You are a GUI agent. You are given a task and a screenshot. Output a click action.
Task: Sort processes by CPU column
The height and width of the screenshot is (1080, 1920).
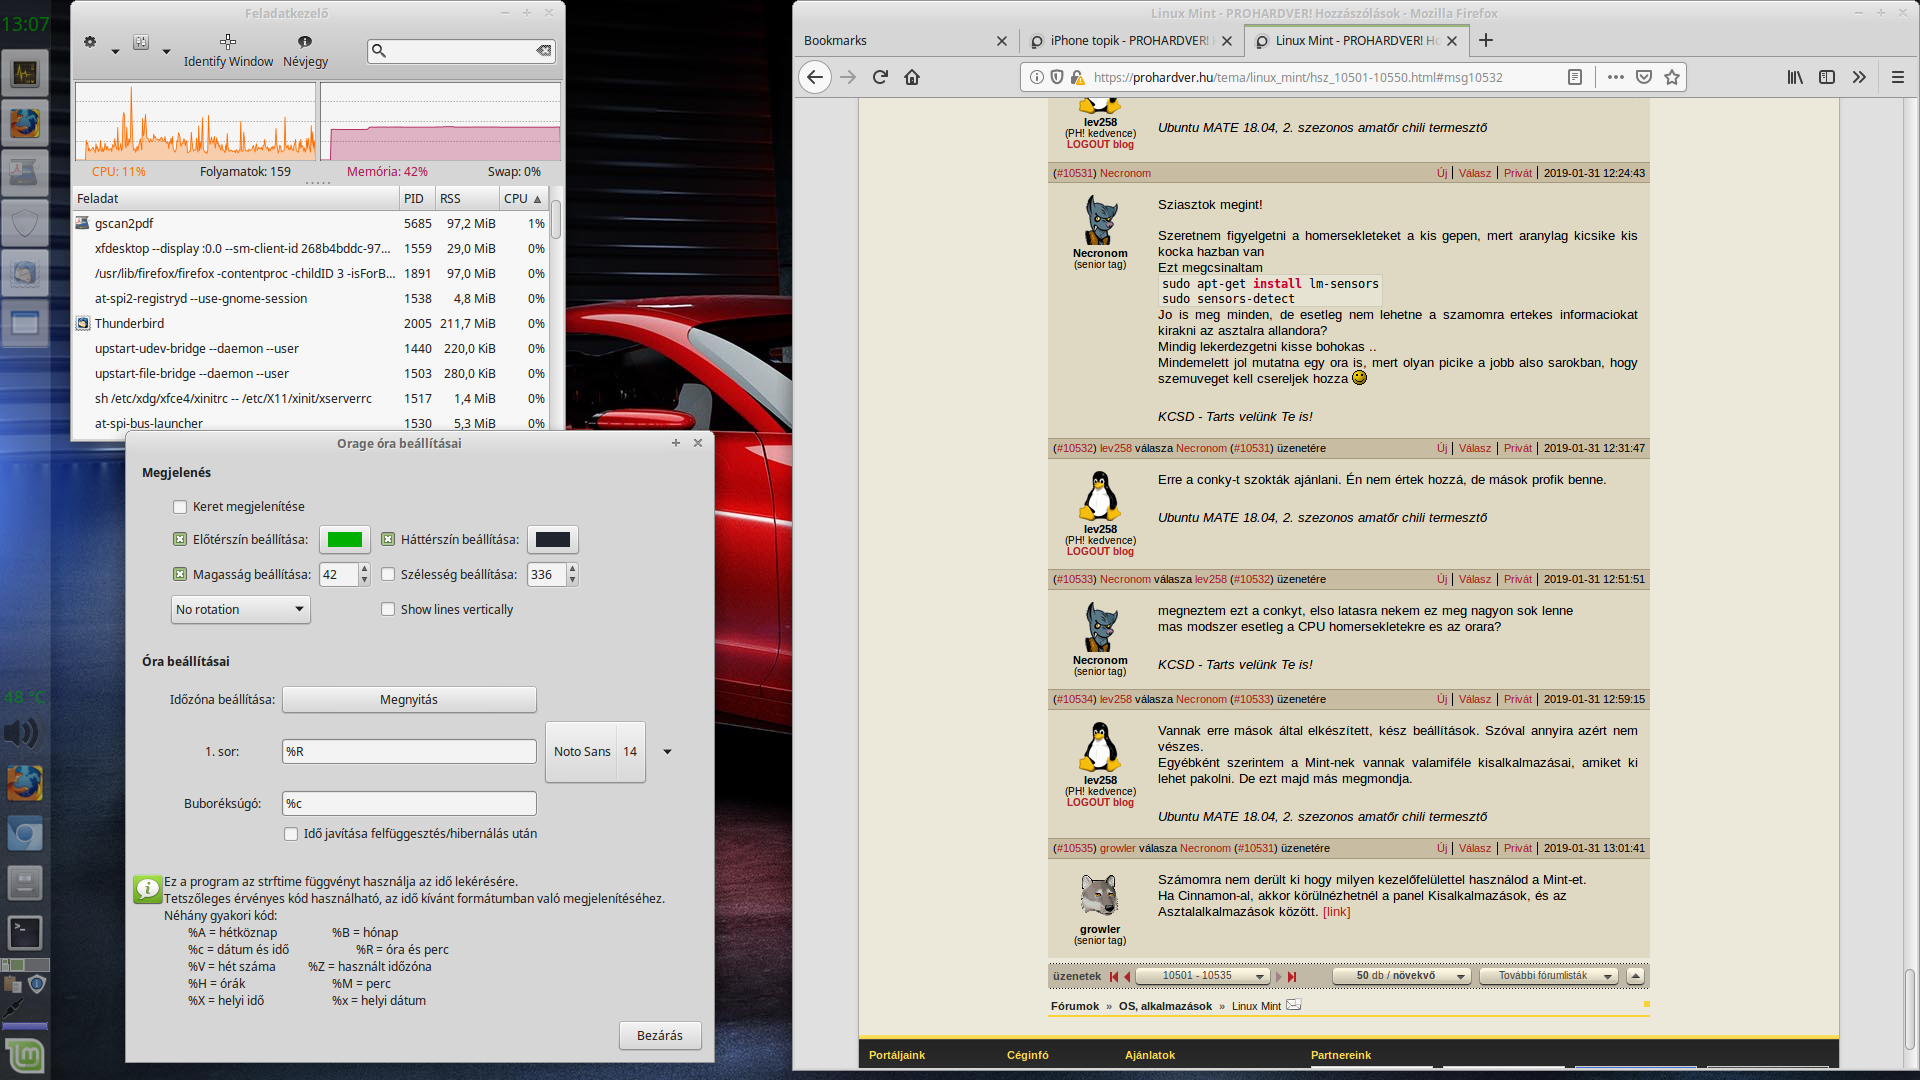(523, 198)
